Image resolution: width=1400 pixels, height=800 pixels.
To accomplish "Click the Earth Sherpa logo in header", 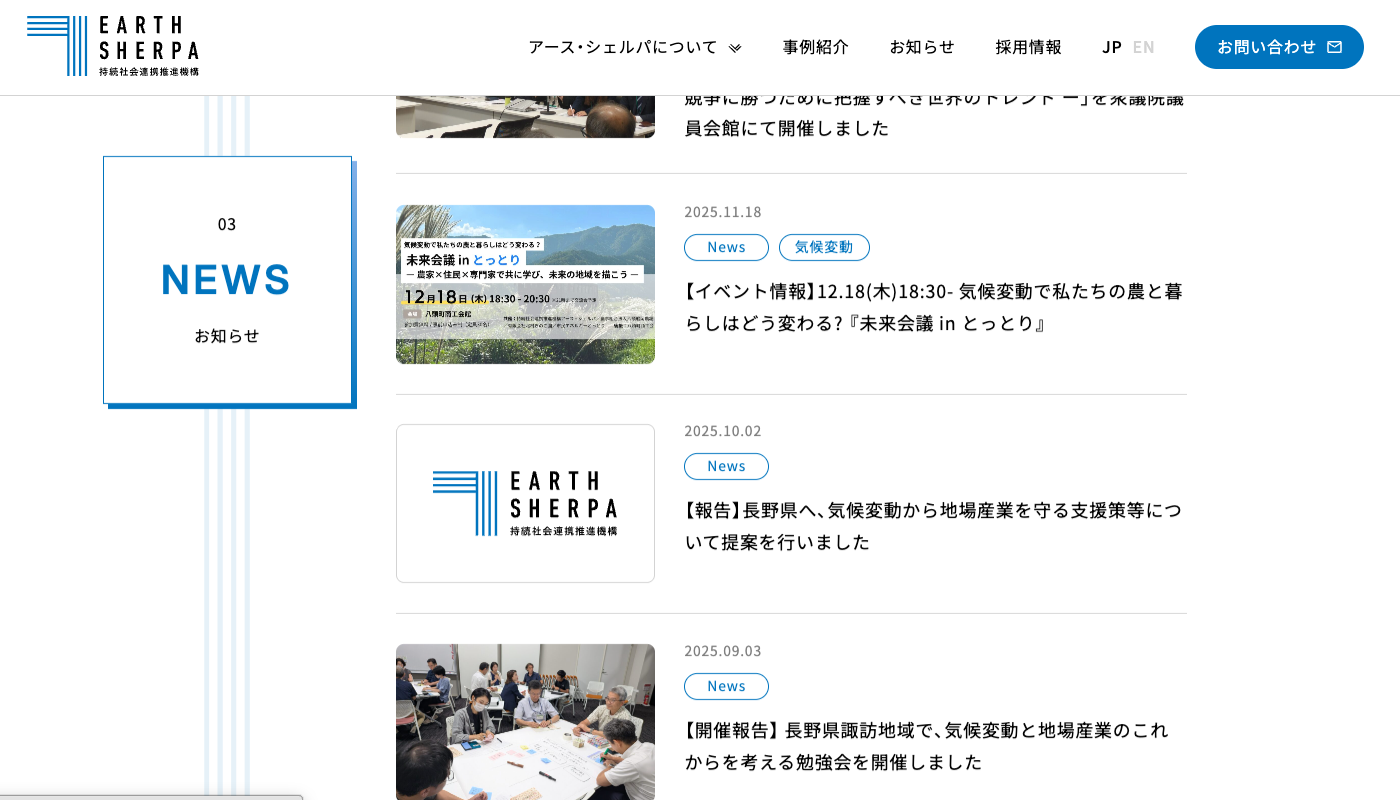I will [113, 46].
